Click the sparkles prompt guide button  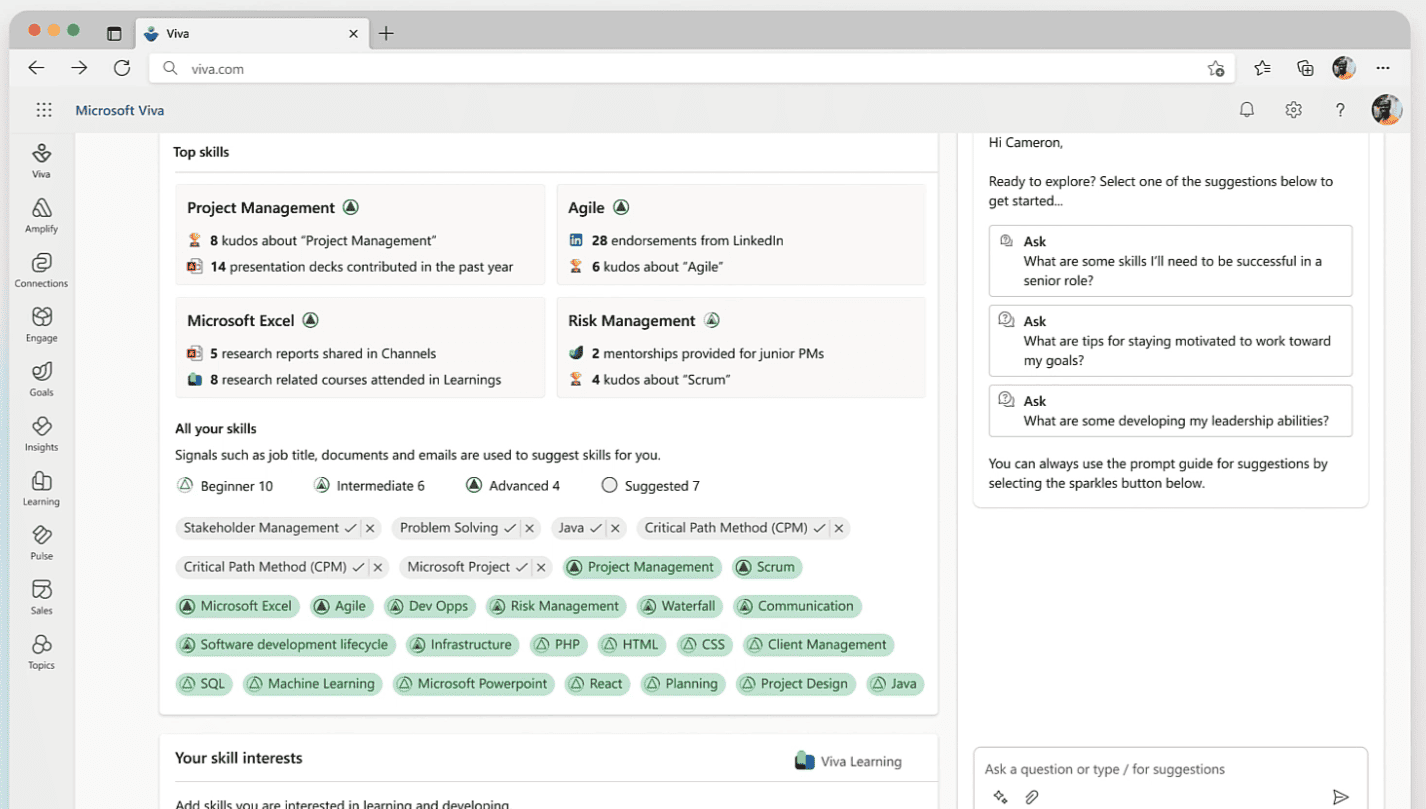1000,797
